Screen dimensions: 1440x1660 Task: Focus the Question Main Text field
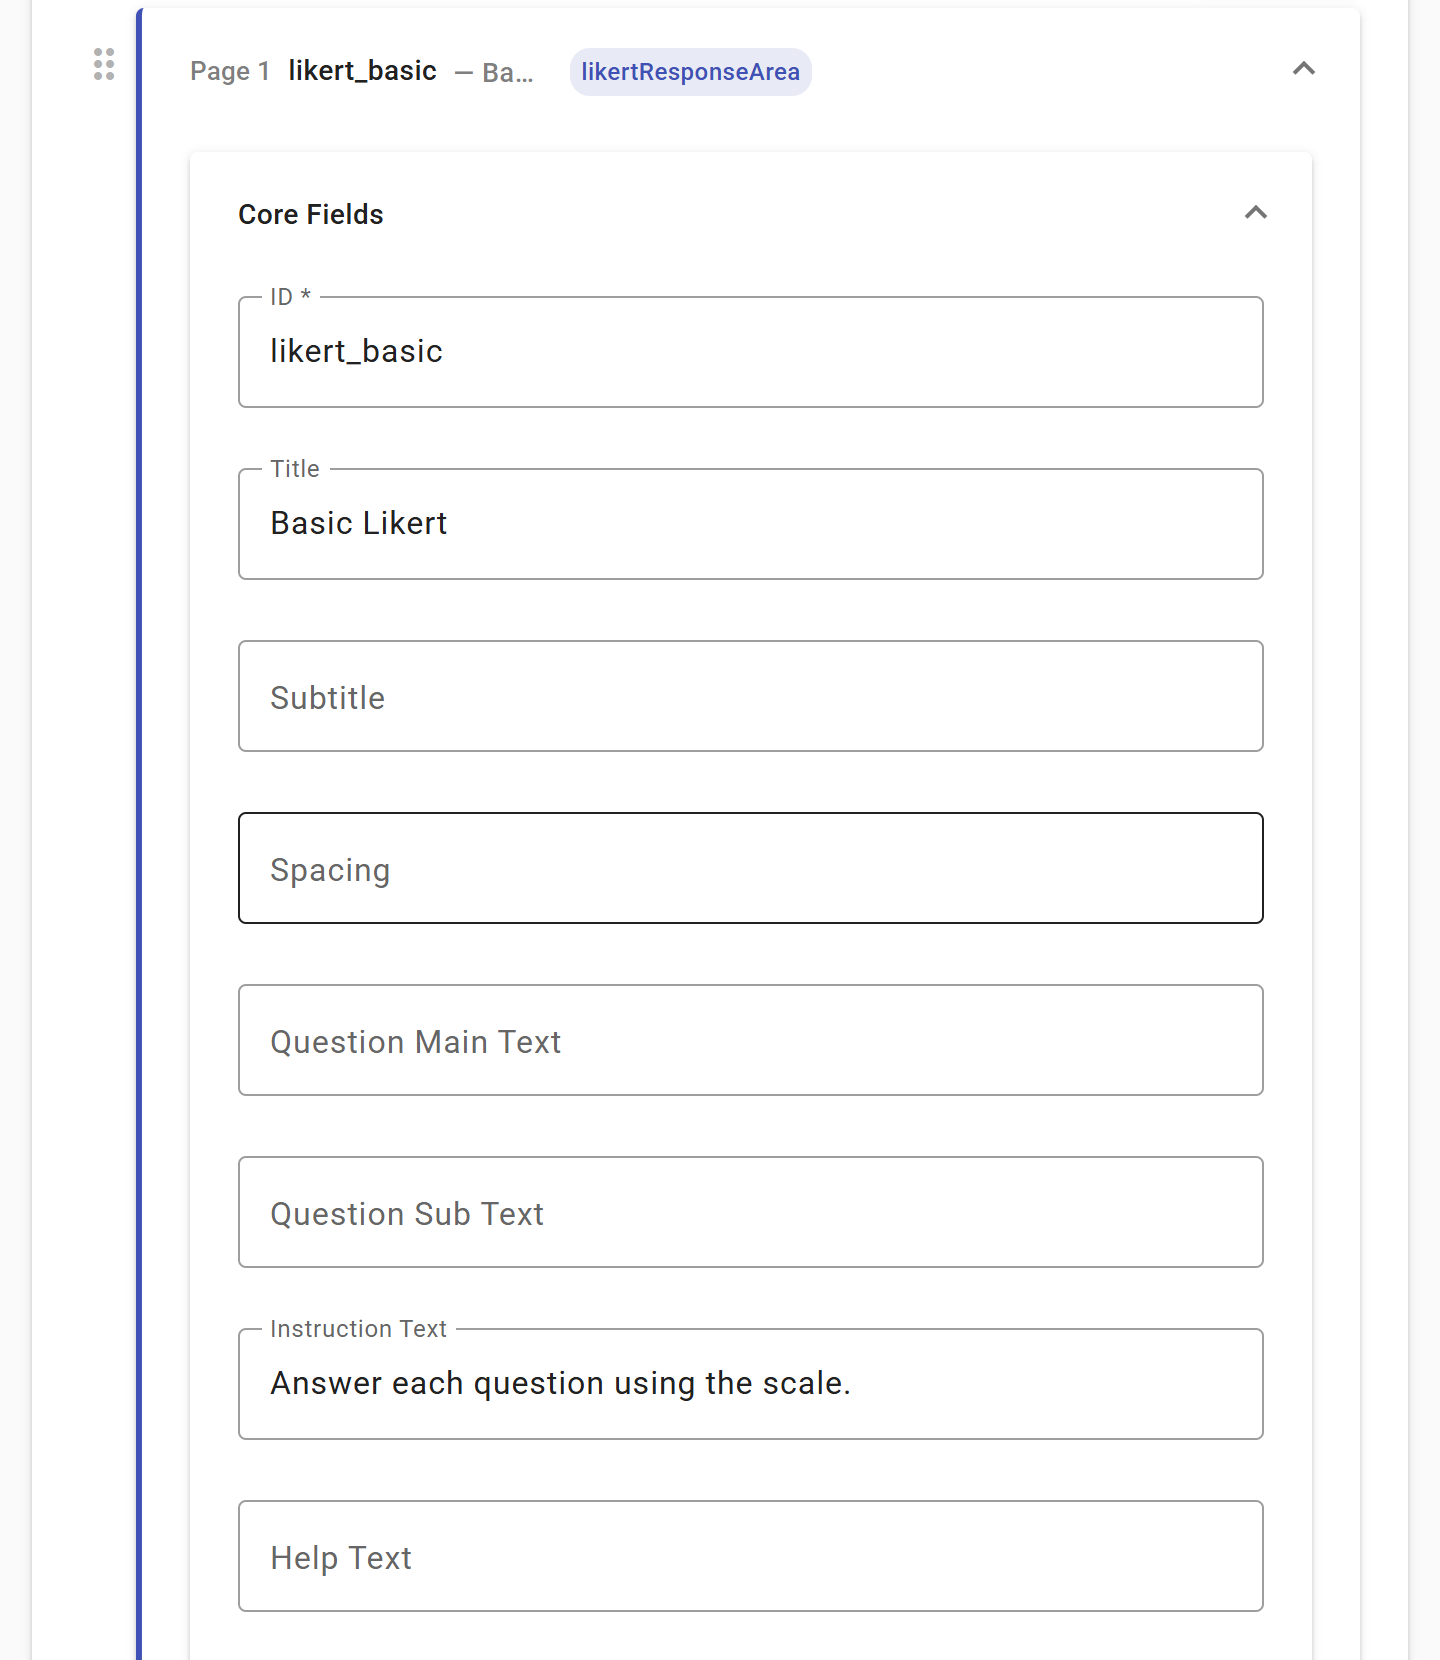(750, 1040)
